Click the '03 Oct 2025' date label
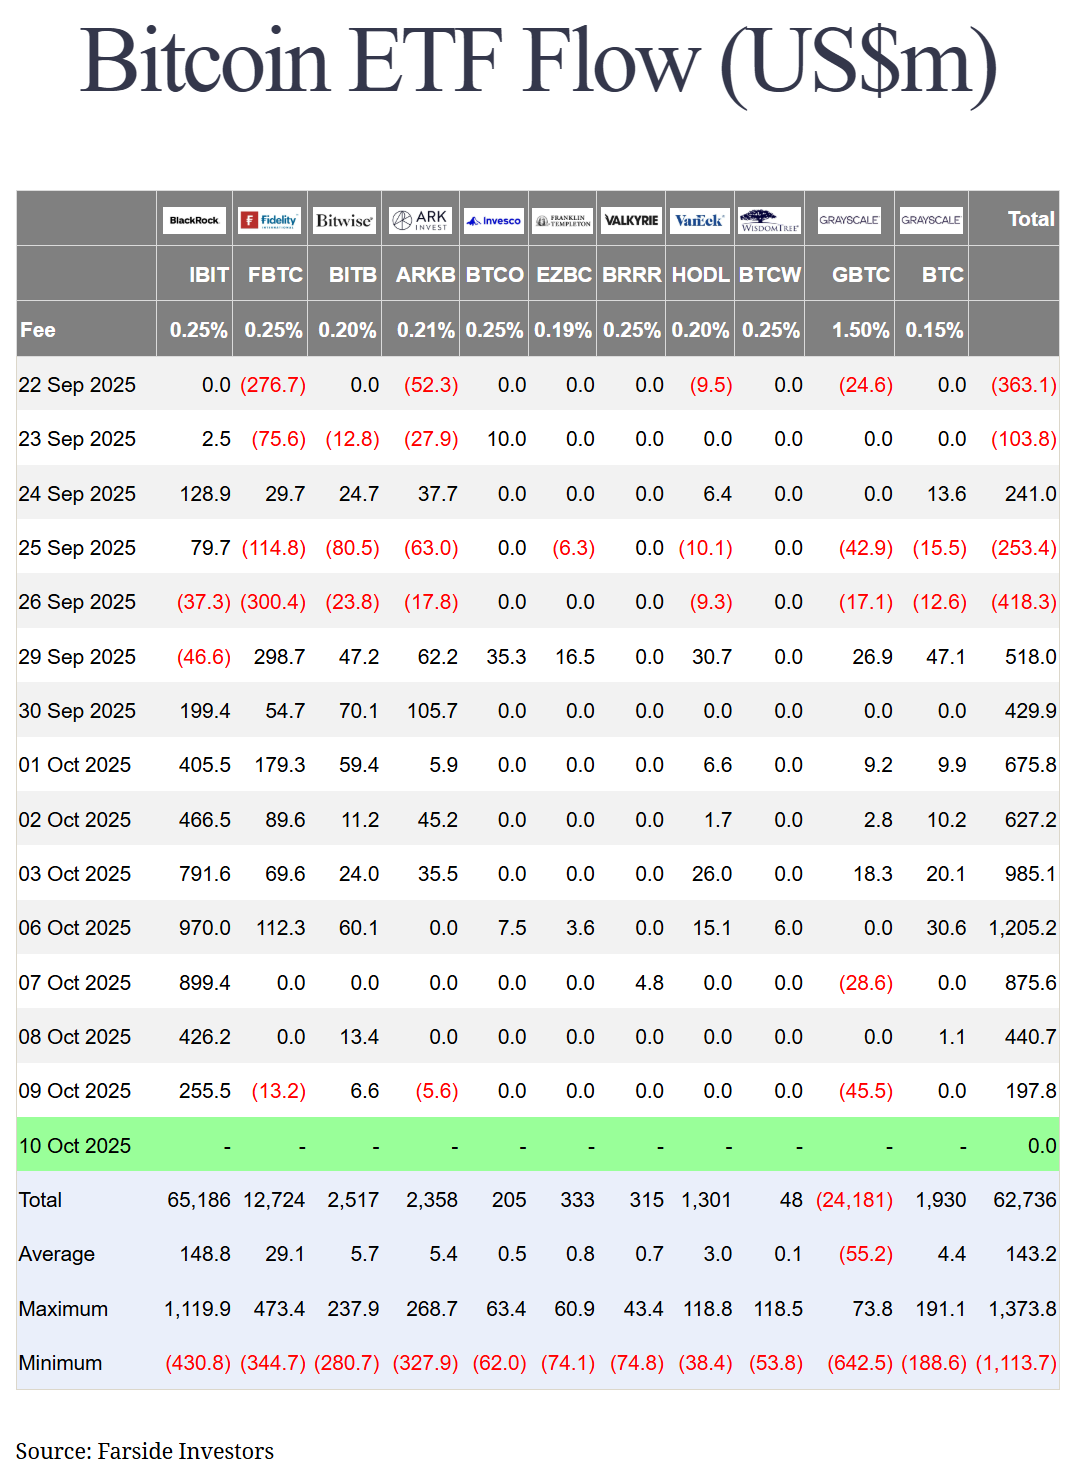The image size is (1074, 1467). (x=75, y=874)
